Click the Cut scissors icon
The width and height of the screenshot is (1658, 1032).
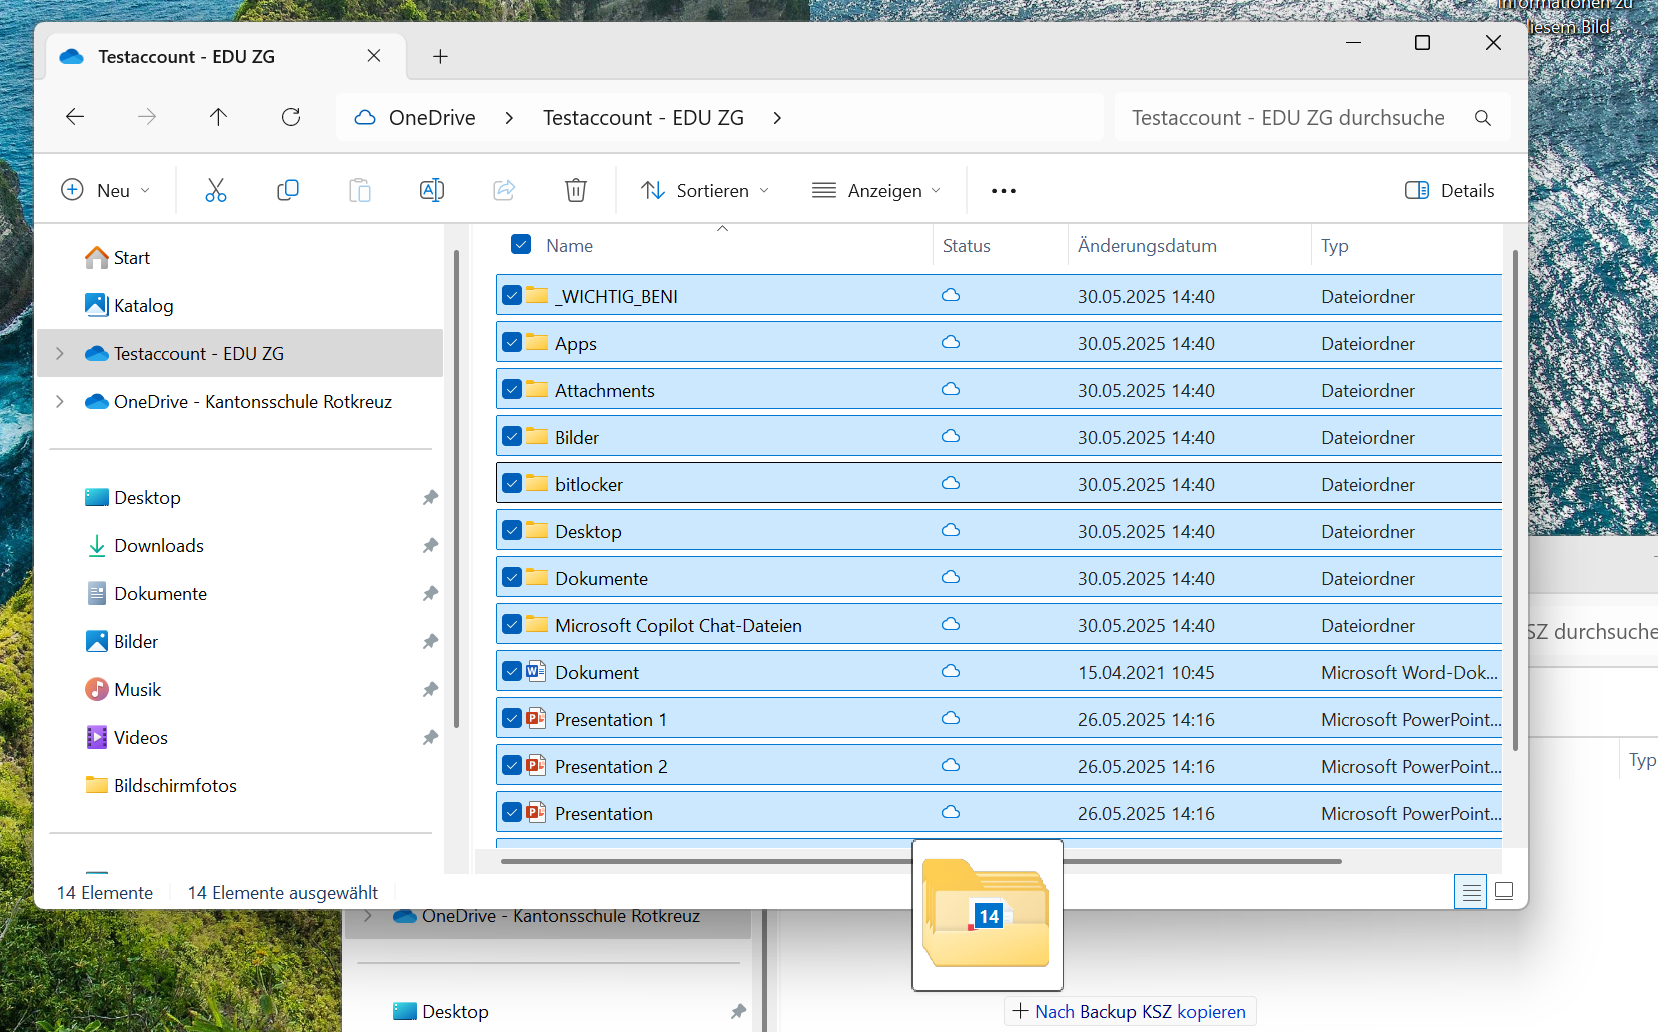click(216, 190)
